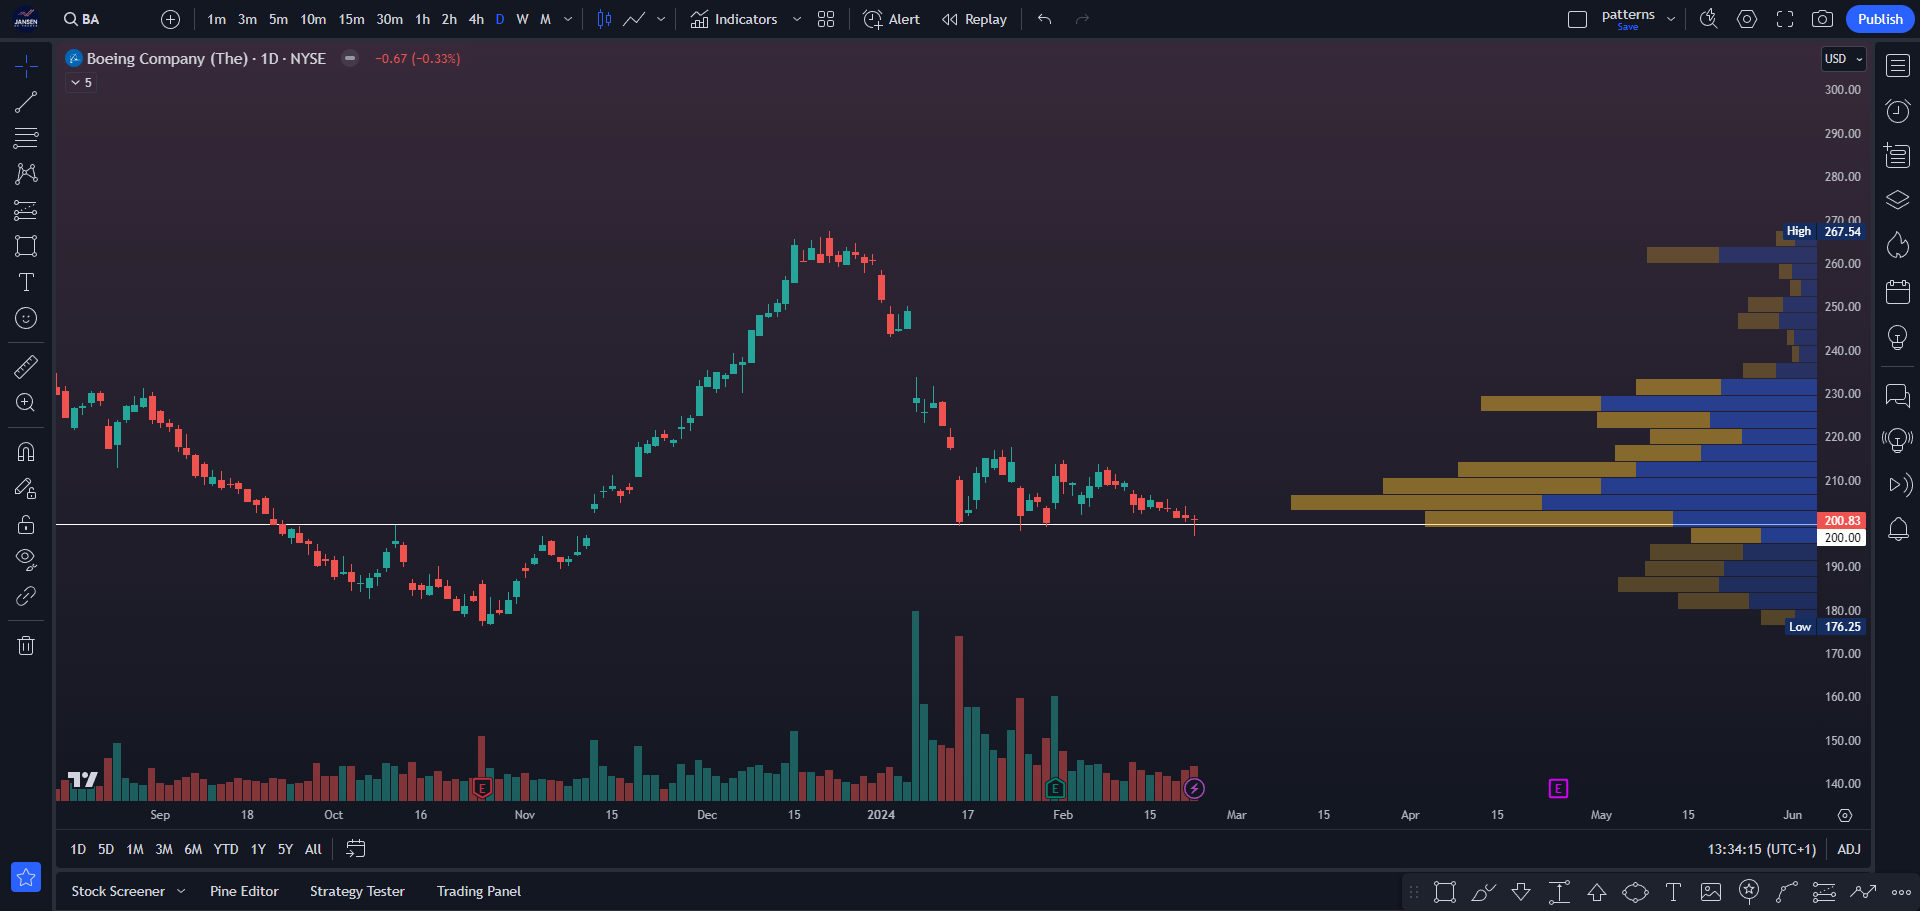
Task: Click the link drawings sync icon
Action: pyautogui.click(x=26, y=596)
